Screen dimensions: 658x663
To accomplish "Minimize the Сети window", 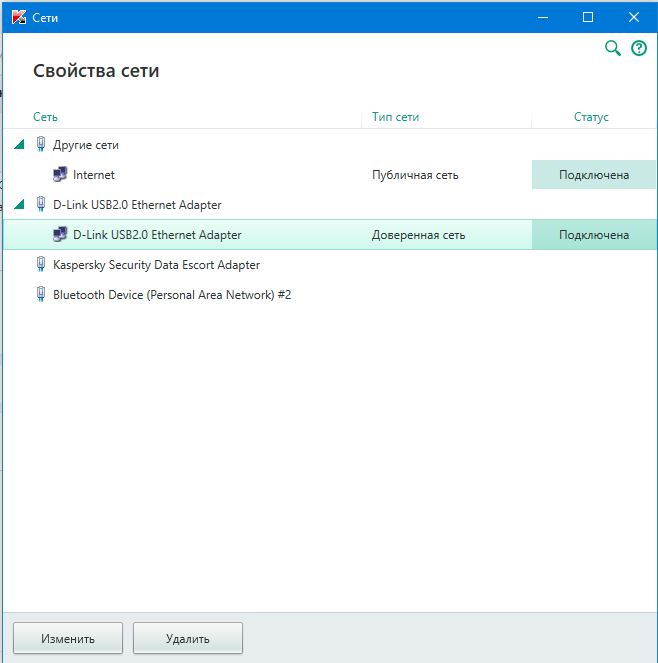I will pyautogui.click(x=543, y=17).
